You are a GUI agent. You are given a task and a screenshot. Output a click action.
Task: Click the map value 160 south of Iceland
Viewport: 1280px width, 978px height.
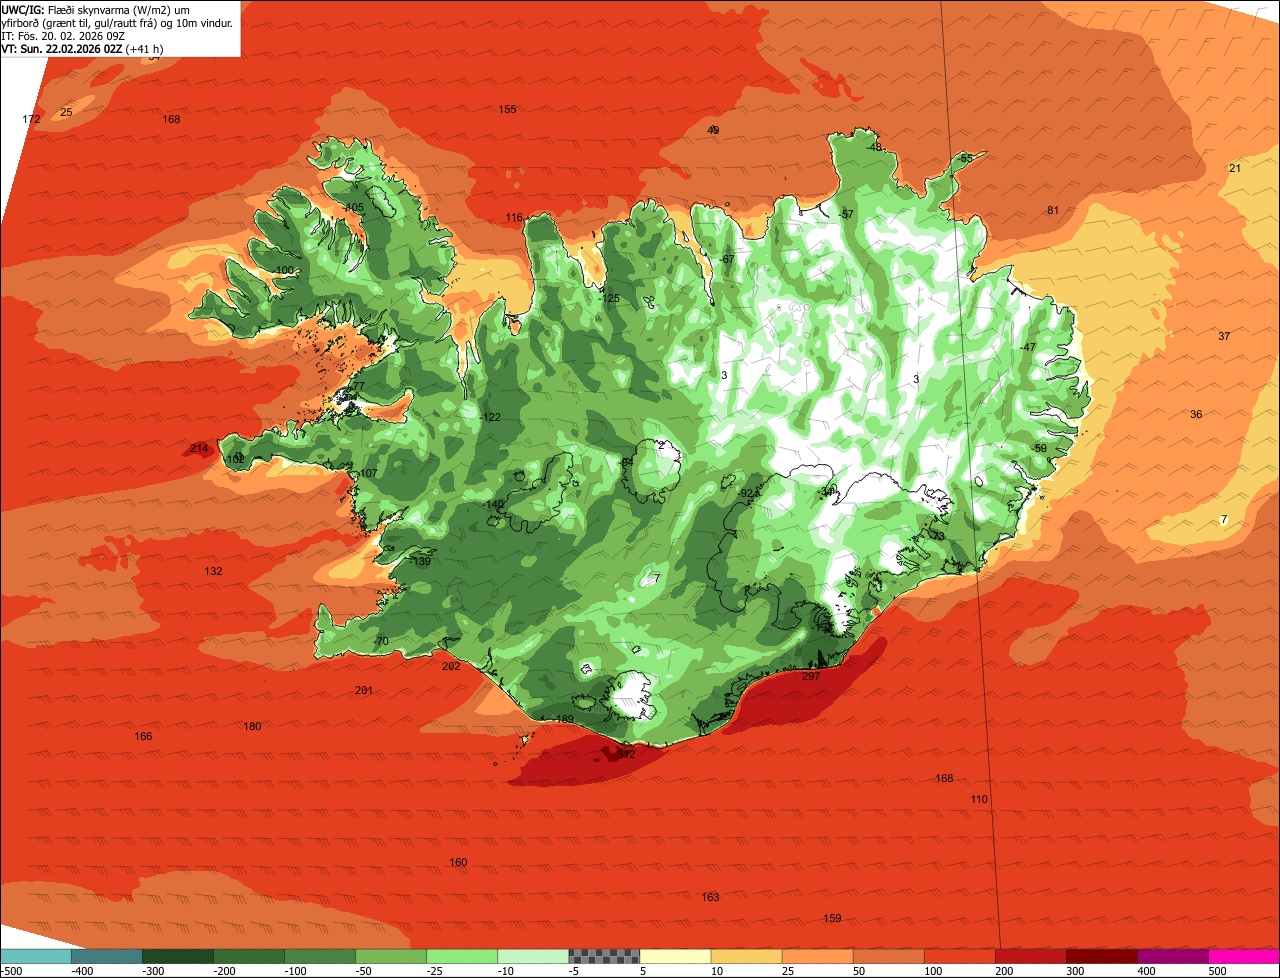tap(458, 862)
